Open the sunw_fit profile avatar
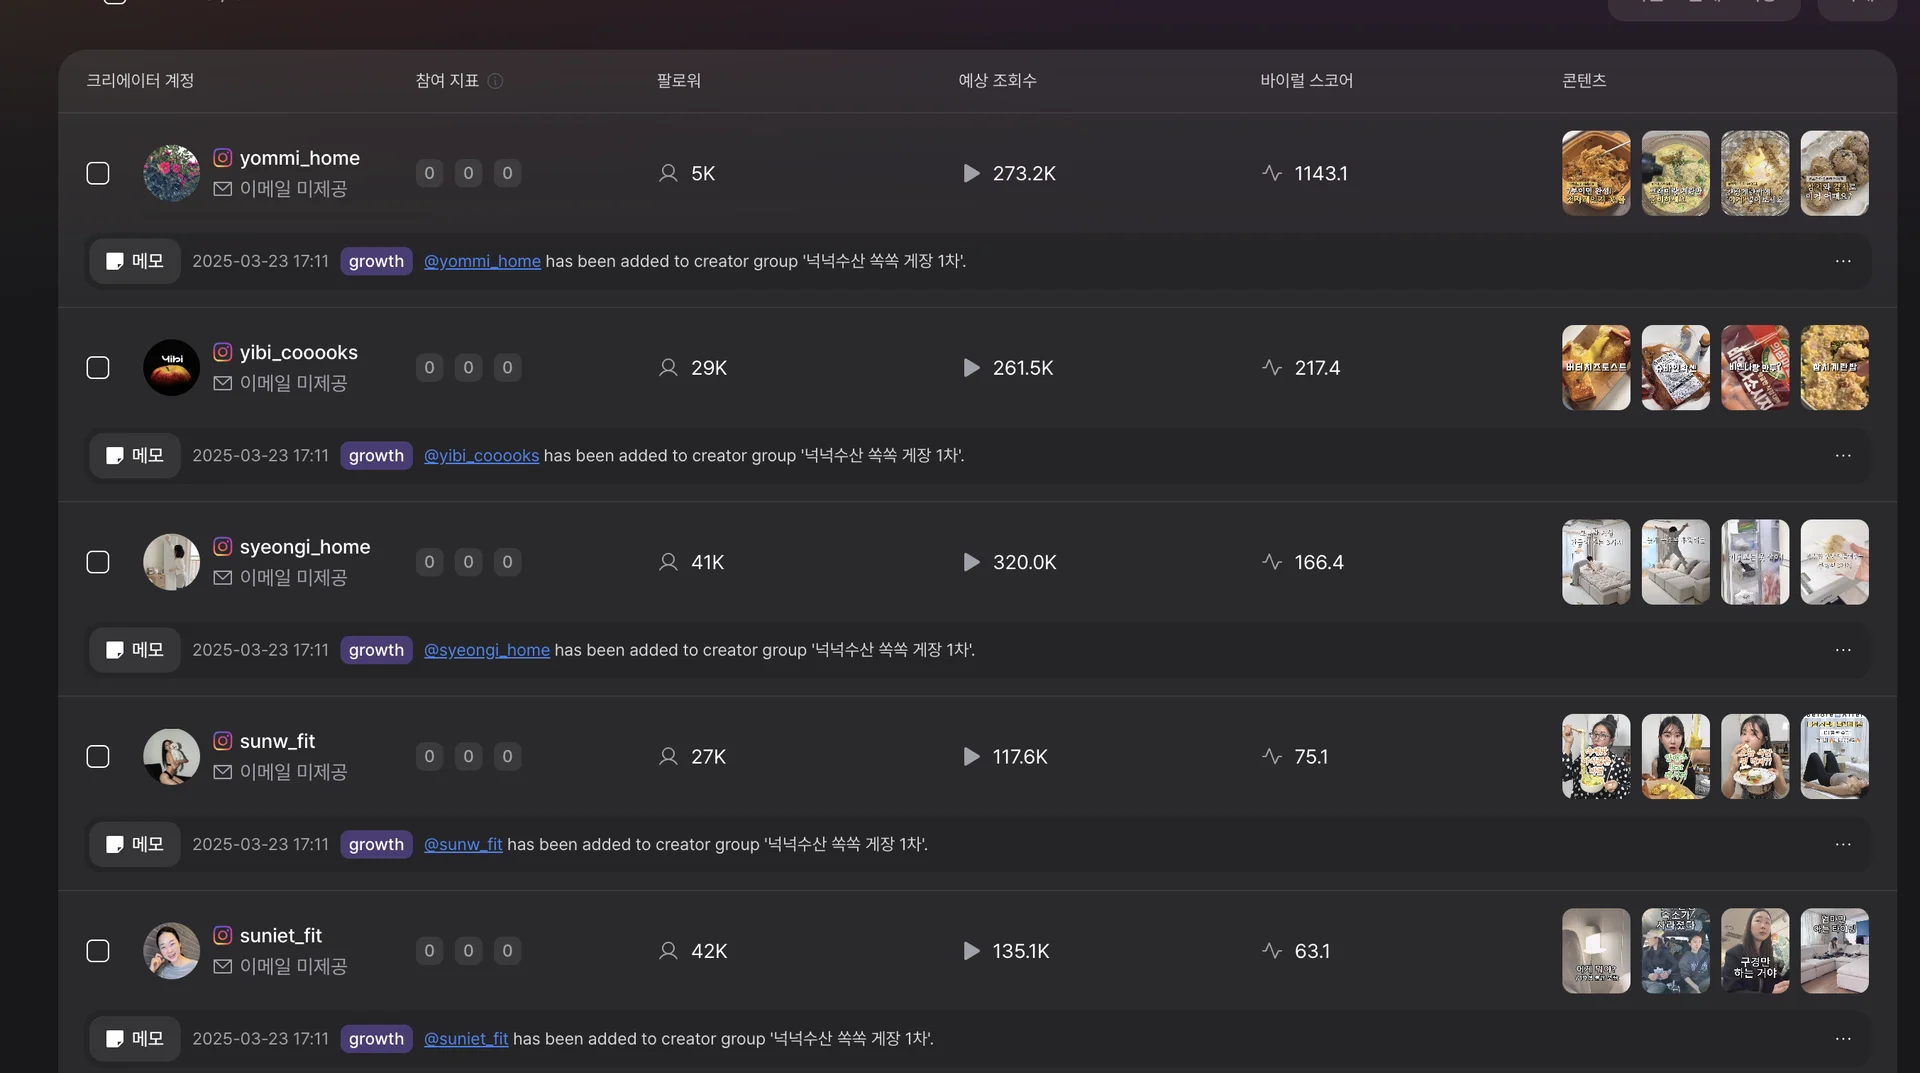 (171, 757)
